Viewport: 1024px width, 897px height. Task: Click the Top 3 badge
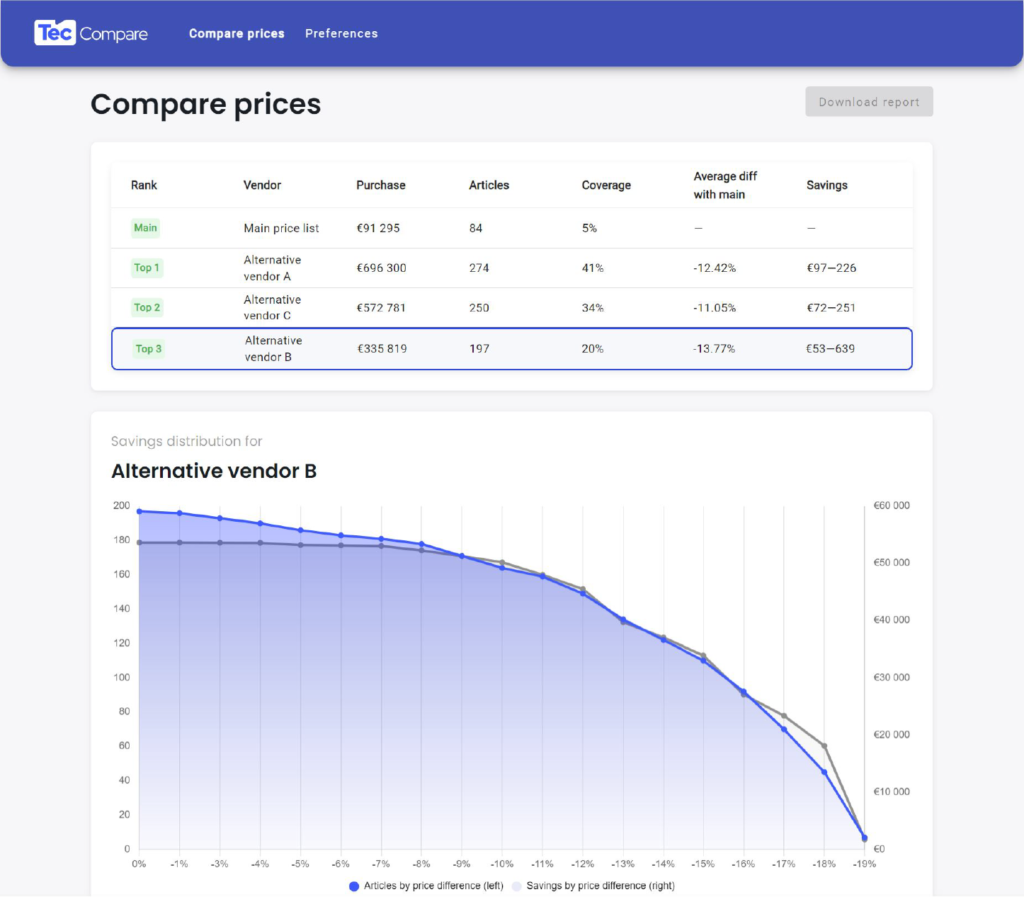[x=146, y=348]
